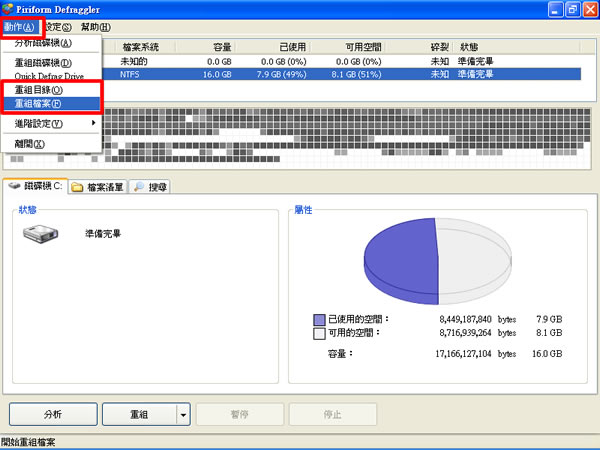Sort by 容量 column header
600x450 pixels.
point(206,47)
